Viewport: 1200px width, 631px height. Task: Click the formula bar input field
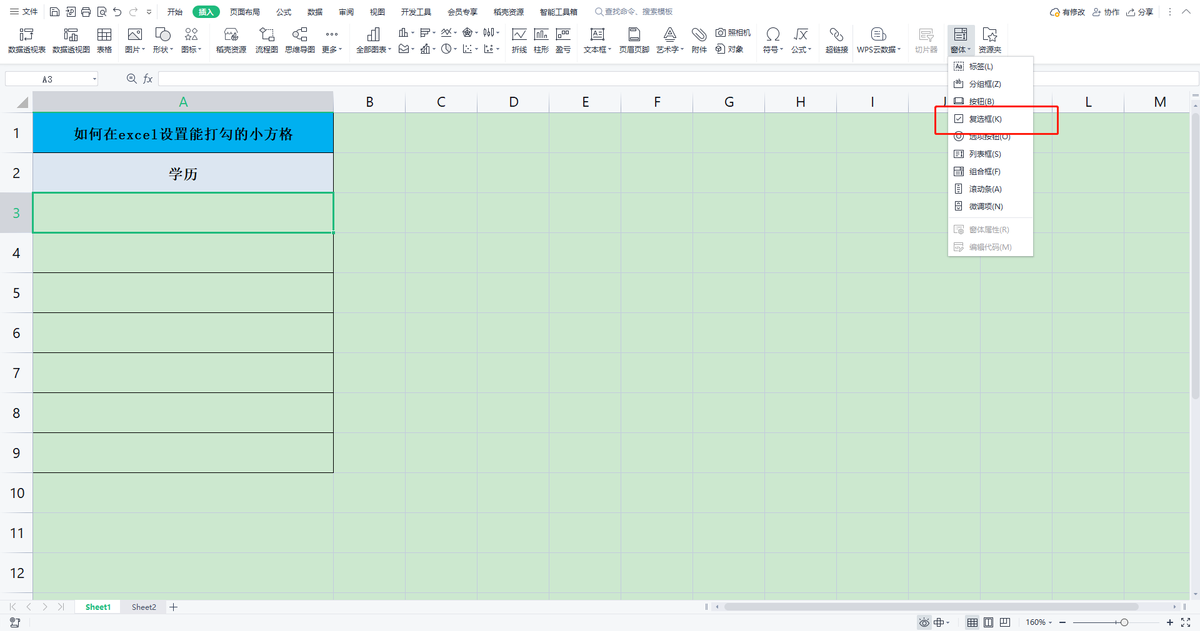[x=676, y=78]
